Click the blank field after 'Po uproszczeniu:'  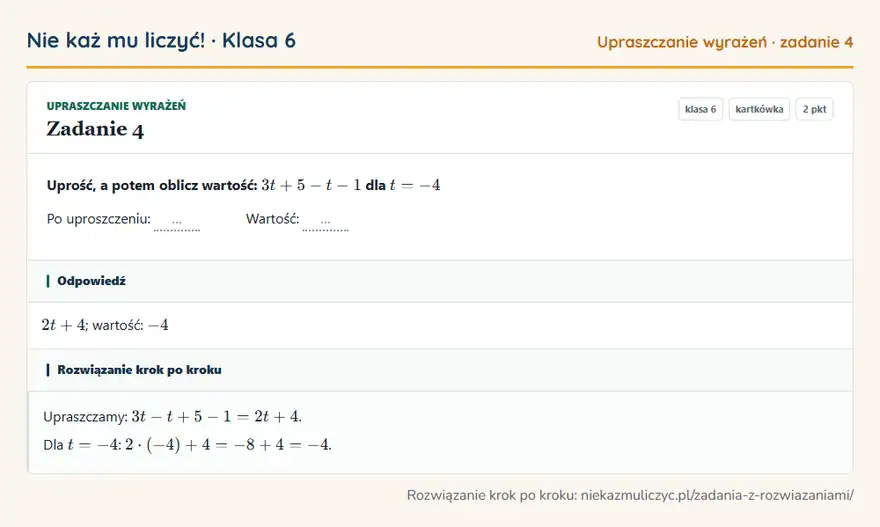[177, 221]
